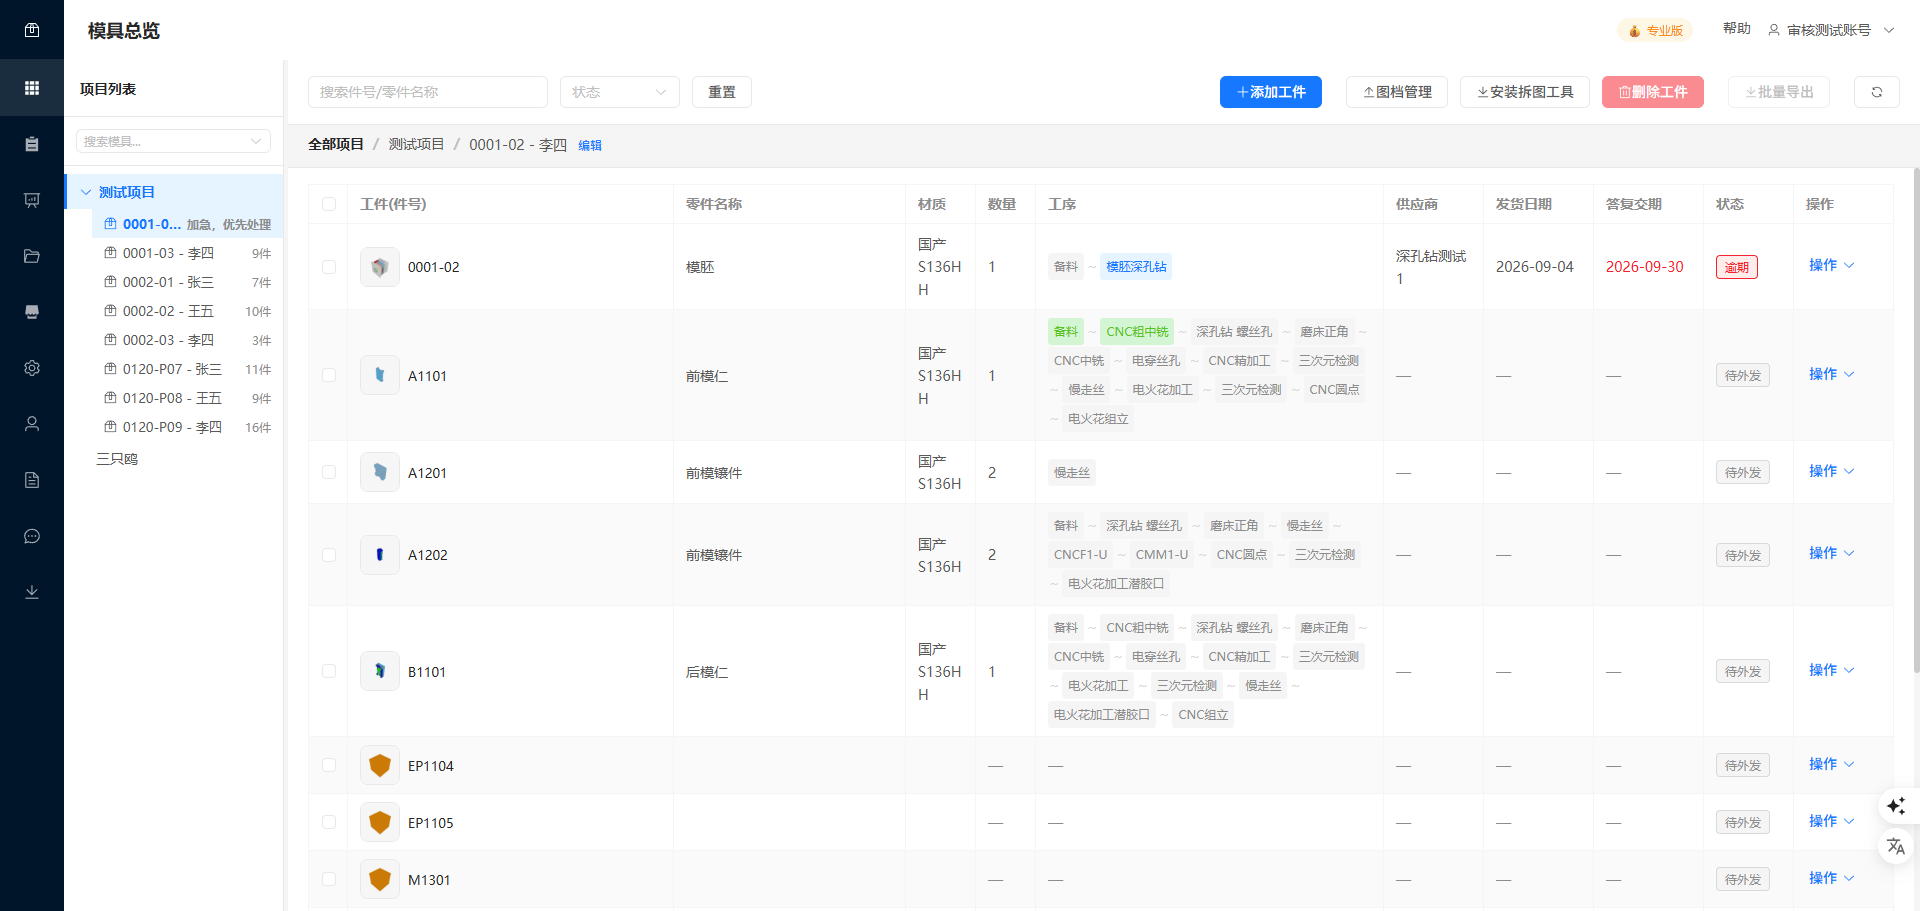
Task: Open the folder sidebar icon
Action: pyautogui.click(x=32, y=256)
